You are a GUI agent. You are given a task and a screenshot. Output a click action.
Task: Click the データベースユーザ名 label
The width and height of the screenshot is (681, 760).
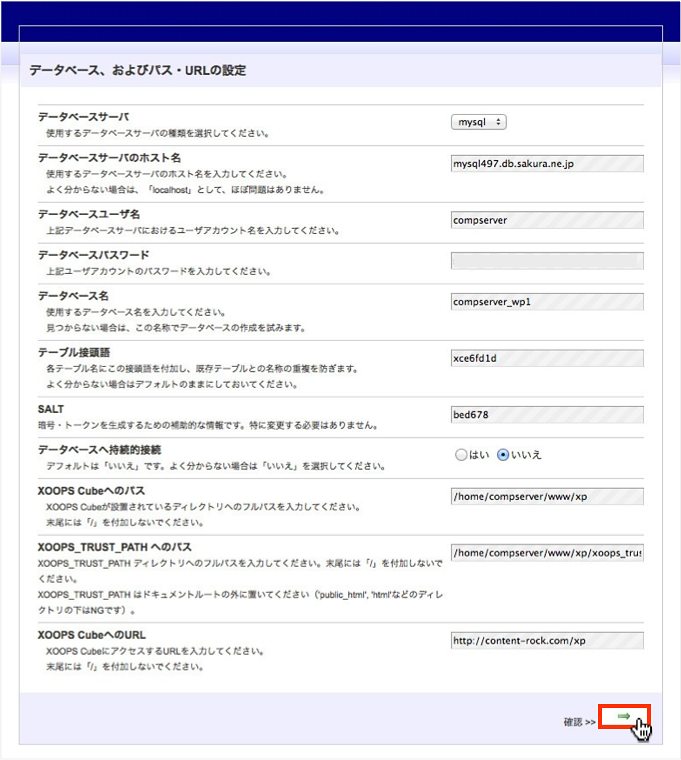pyautogui.click(x=89, y=214)
